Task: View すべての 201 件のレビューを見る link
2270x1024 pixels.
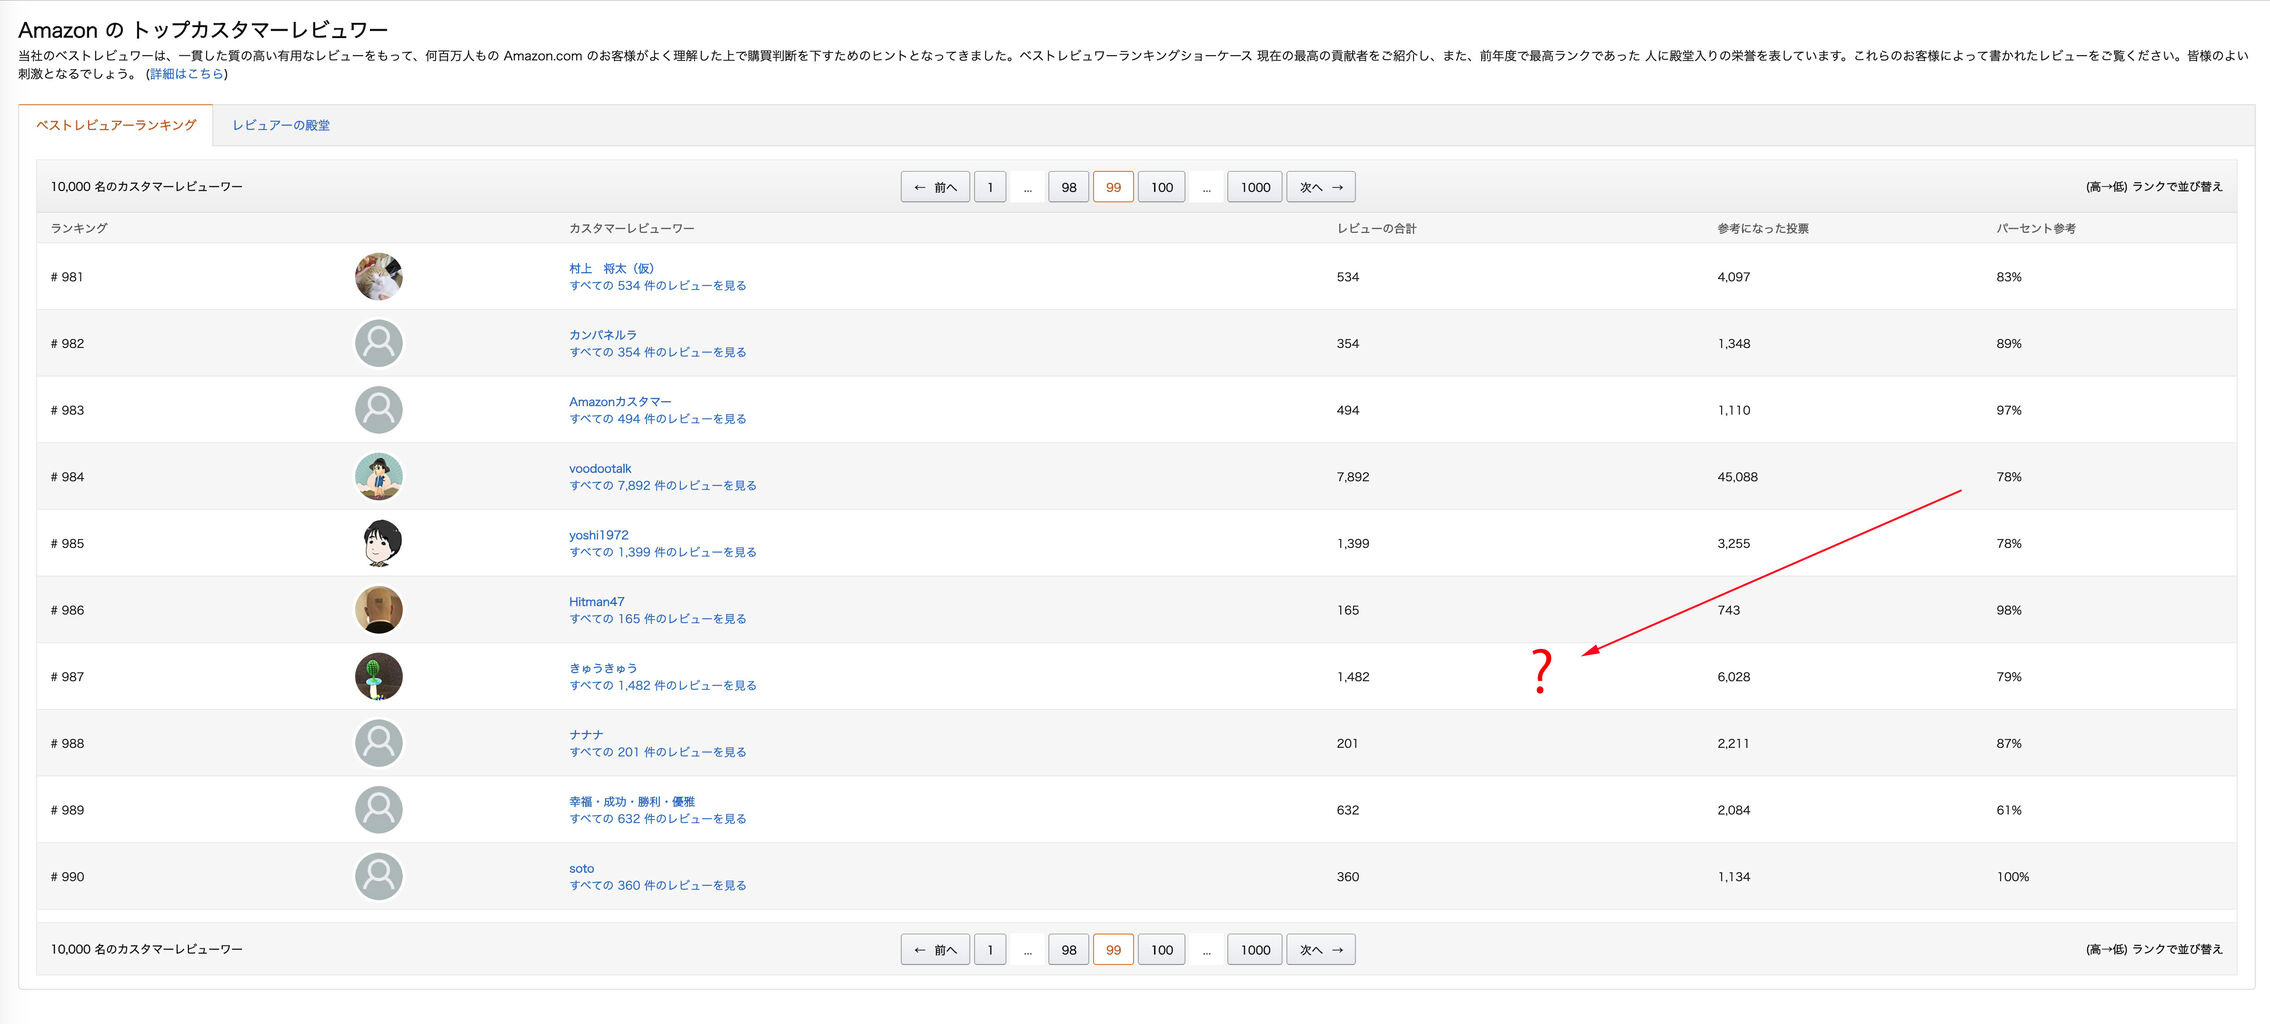Action: [658, 752]
